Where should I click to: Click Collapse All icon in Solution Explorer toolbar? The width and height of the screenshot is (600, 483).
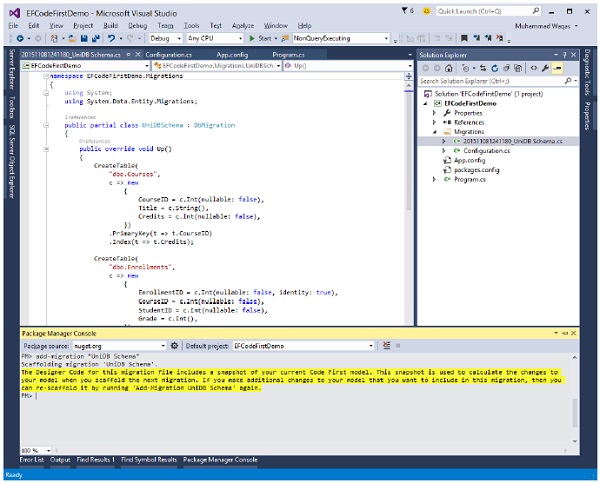(507, 70)
